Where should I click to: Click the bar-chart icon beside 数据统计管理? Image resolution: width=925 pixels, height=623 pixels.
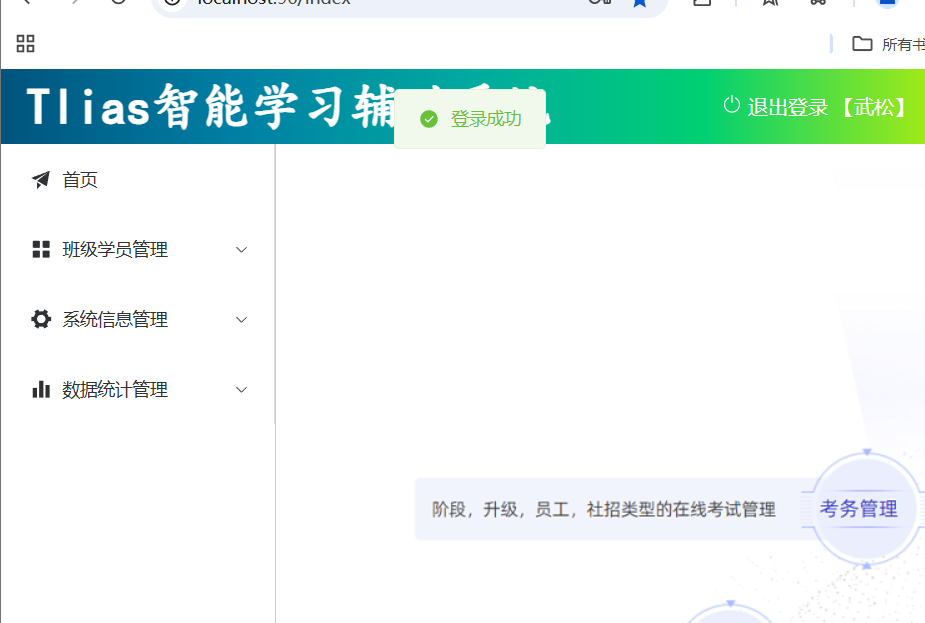(x=40, y=389)
